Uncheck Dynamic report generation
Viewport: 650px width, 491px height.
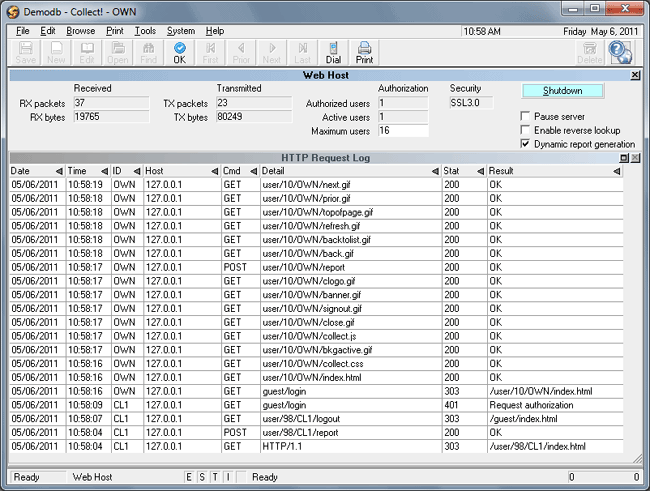click(525, 144)
